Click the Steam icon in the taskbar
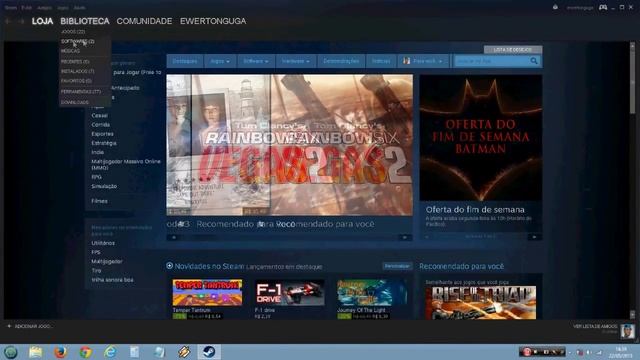This screenshot has width=640, height=360. tap(209, 352)
